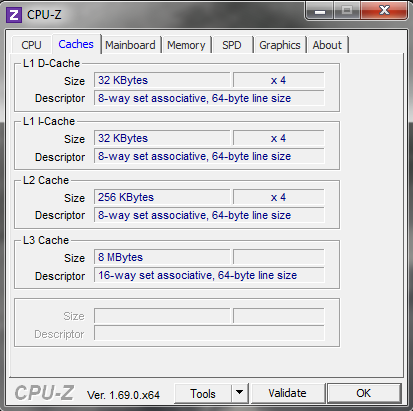The width and height of the screenshot is (413, 411).
Task: Click the L1 D-Cache size field
Action: (162, 80)
